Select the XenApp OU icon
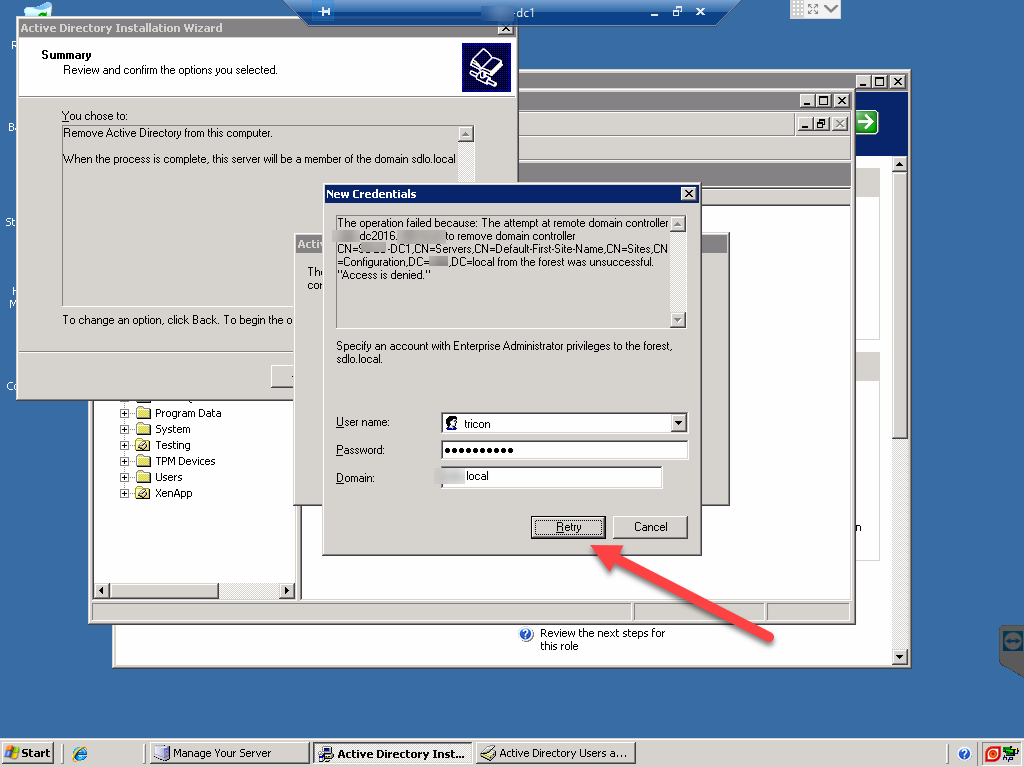 [143, 493]
